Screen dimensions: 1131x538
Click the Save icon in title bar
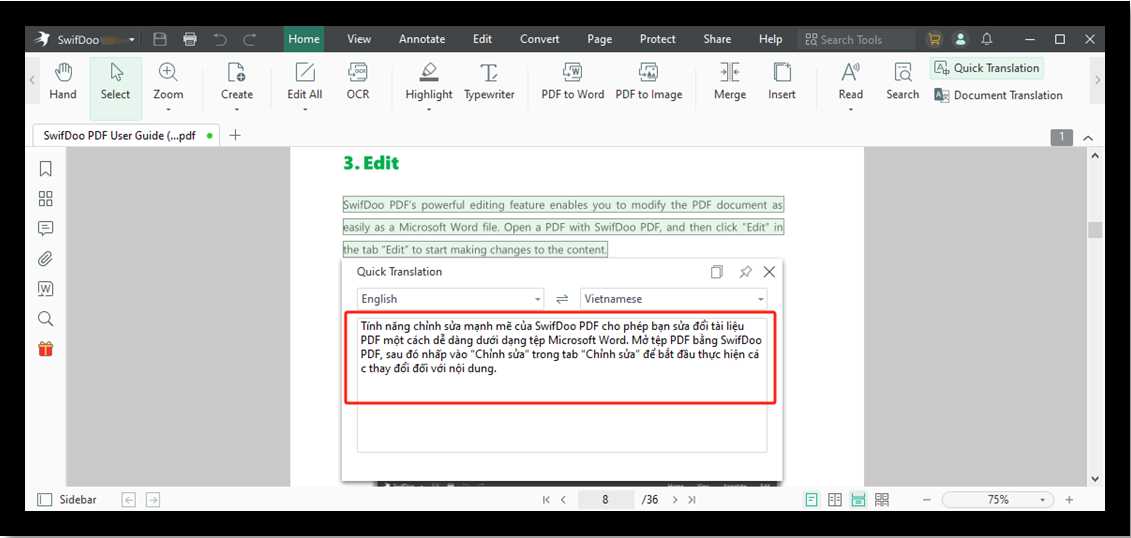click(x=161, y=39)
